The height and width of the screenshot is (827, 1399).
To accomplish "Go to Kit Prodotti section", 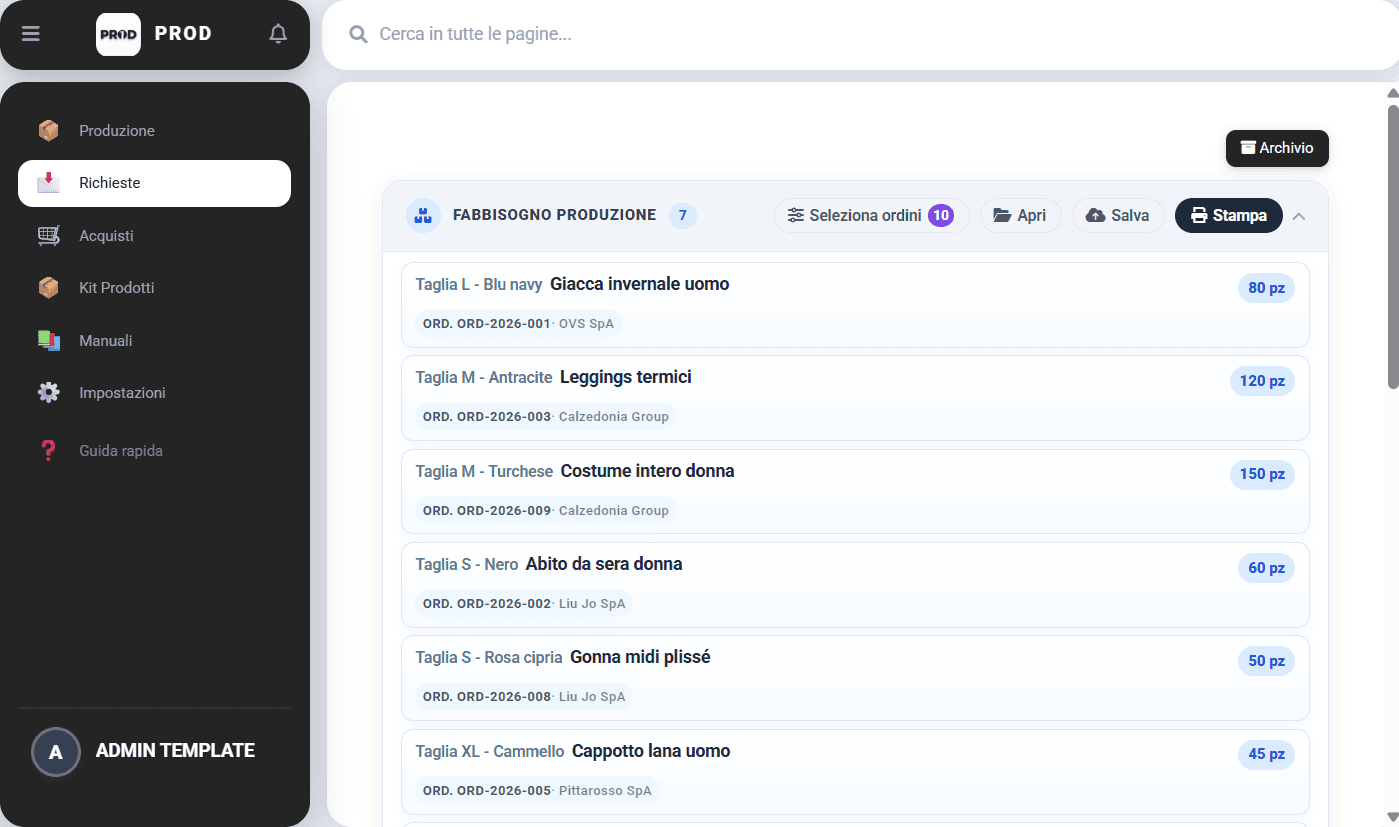I will [154, 288].
